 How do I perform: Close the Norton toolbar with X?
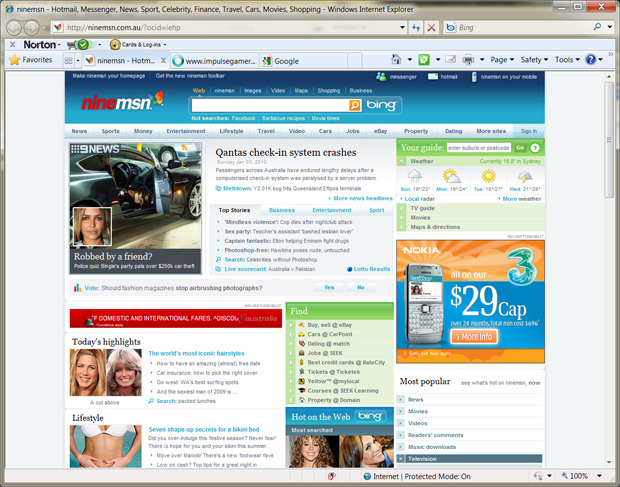click(x=13, y=45)
